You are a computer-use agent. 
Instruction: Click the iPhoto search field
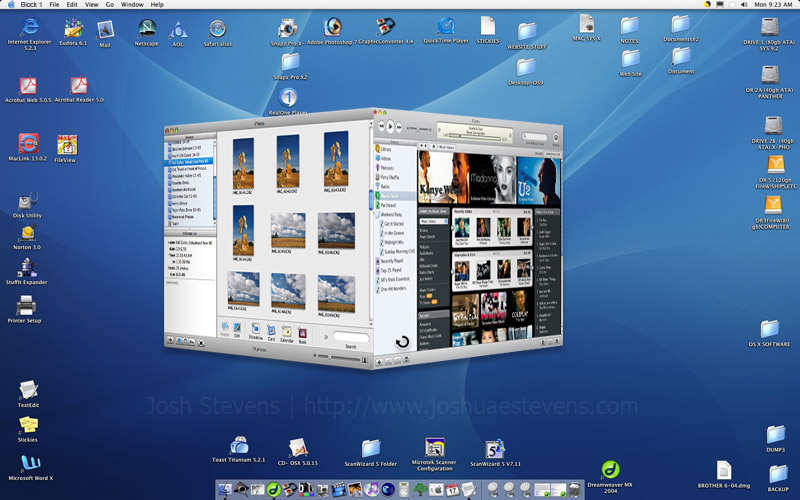[351, 337]
